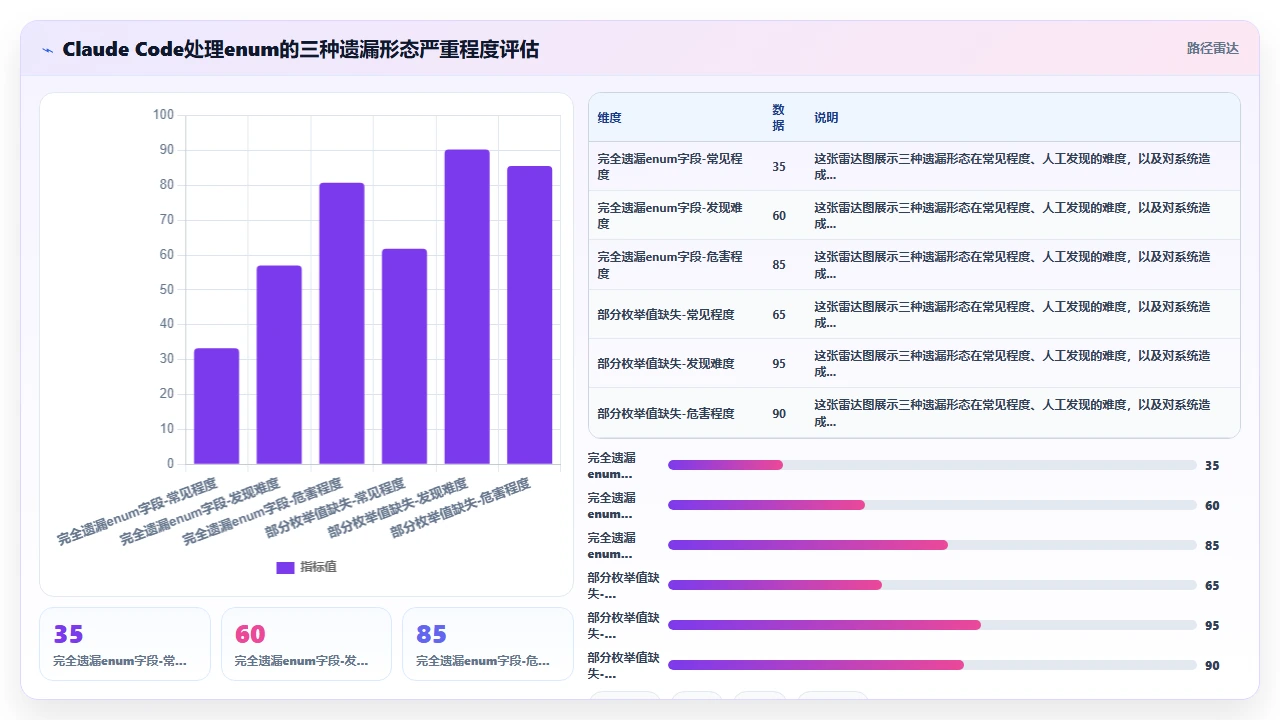Click table value 90 in data column
Image resolution: width=1280 pixels, height=720 pixels.
click(x=779, y=414)
